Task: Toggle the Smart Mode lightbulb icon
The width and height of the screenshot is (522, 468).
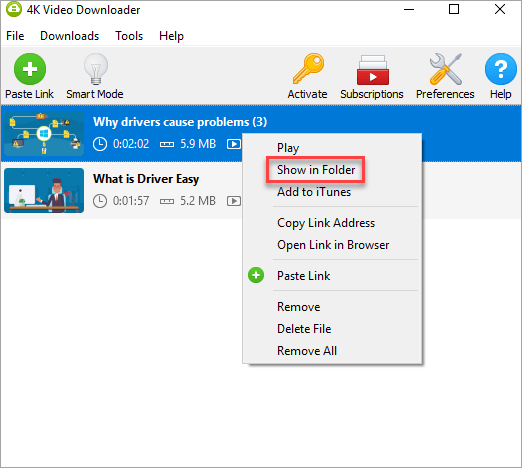Action: coord(96,69)
